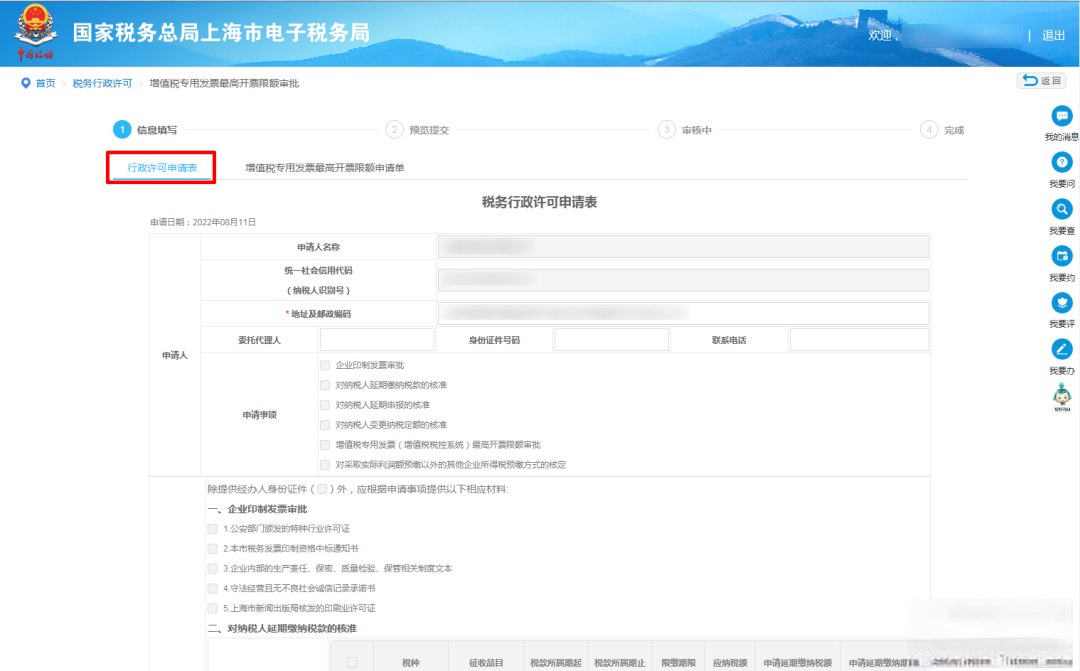Click the 我要约 appointment icon

click(1062, 257)
